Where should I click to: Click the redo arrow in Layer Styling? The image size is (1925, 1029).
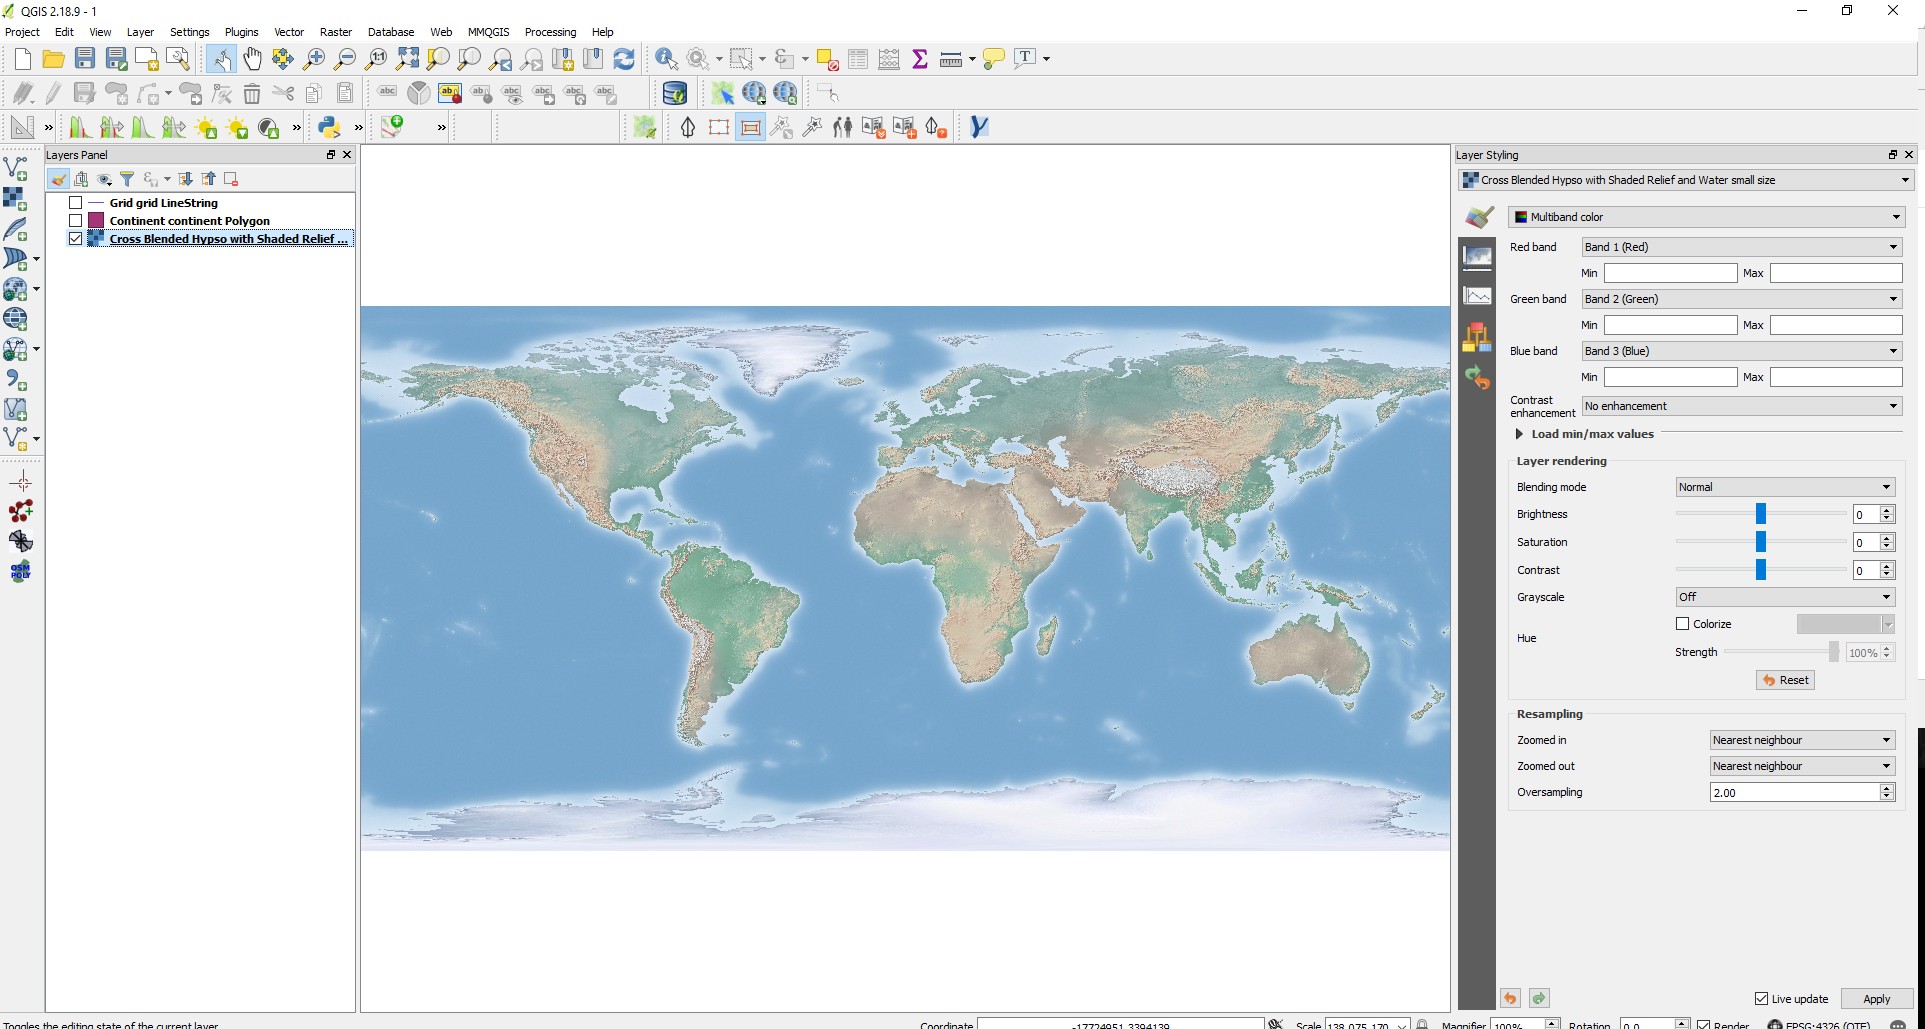click(x=1539, y=998)
